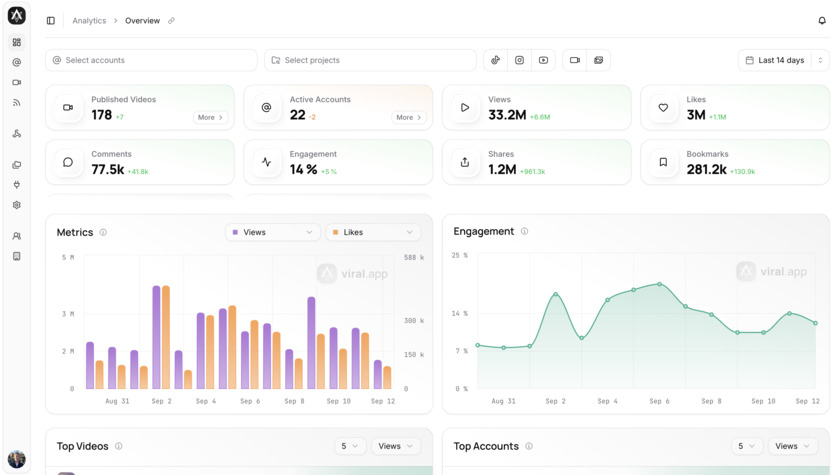Open Top Accounts sort dropdown Views

click(793, 446)
